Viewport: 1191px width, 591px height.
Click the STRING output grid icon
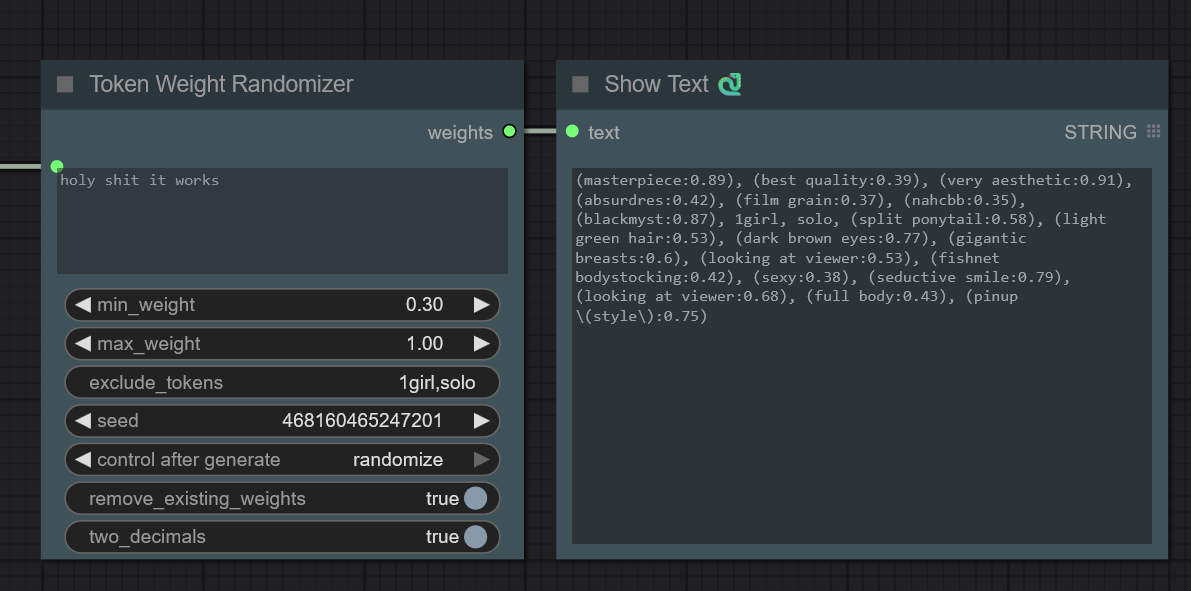pos(1153,131)
